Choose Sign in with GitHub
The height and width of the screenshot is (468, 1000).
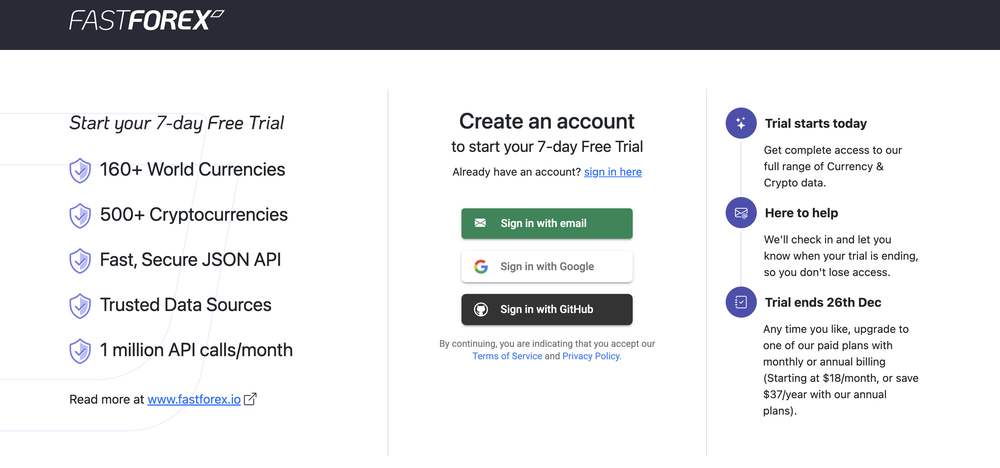coord(547,310)
